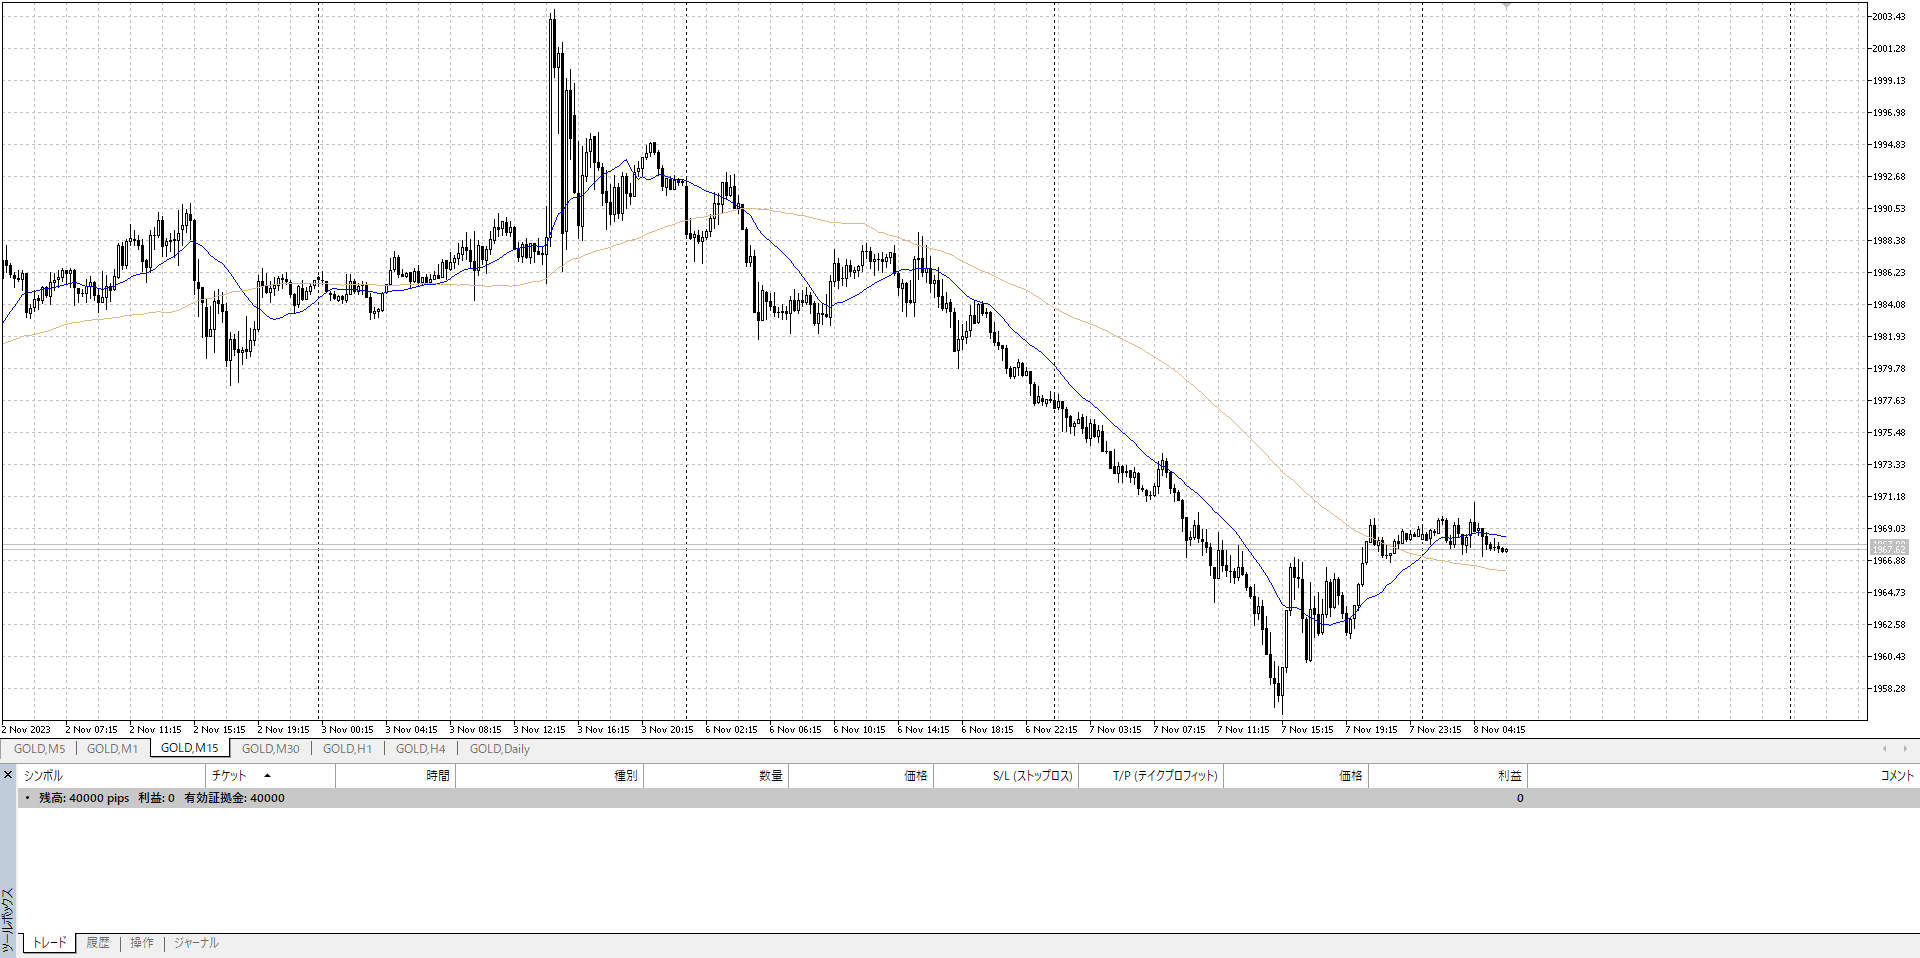Select the GOLD,M30 chart tab
The width and height of the screenshot is (1920, 958).
(270, 749)
